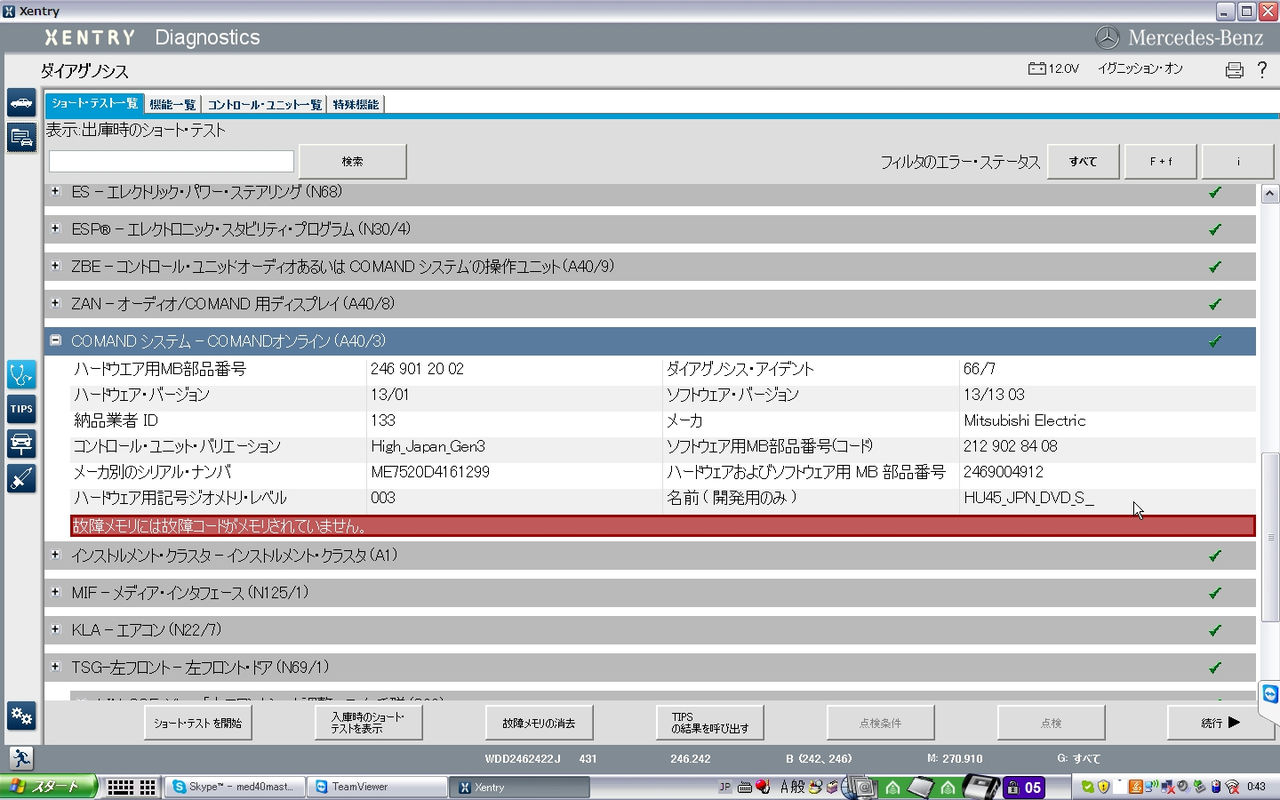This screenshot has height=800, width=1280.
Task: Open the コントロール・ユニット一覧 tab
Action: pos(263,103)
